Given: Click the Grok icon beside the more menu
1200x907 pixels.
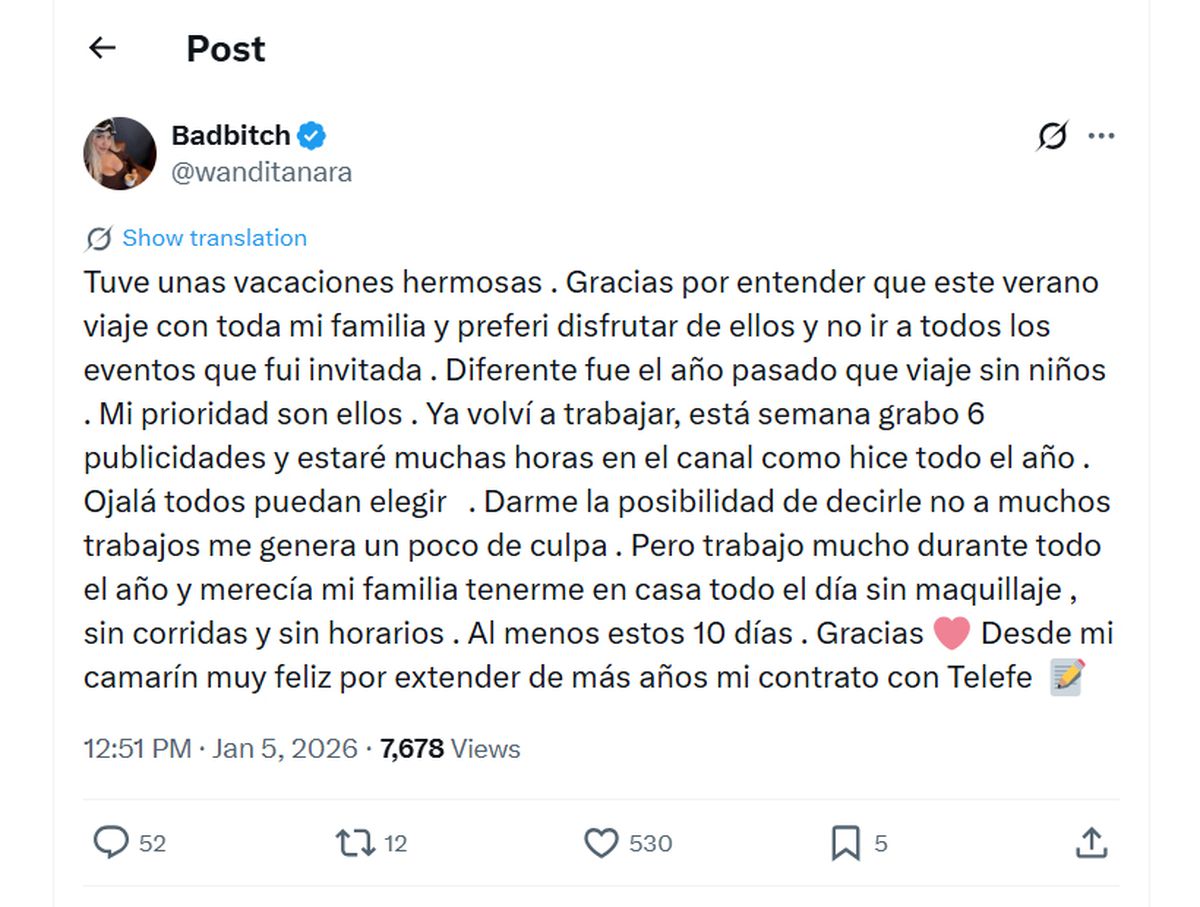Looking at the screenshot, I should click(1052, 135).
